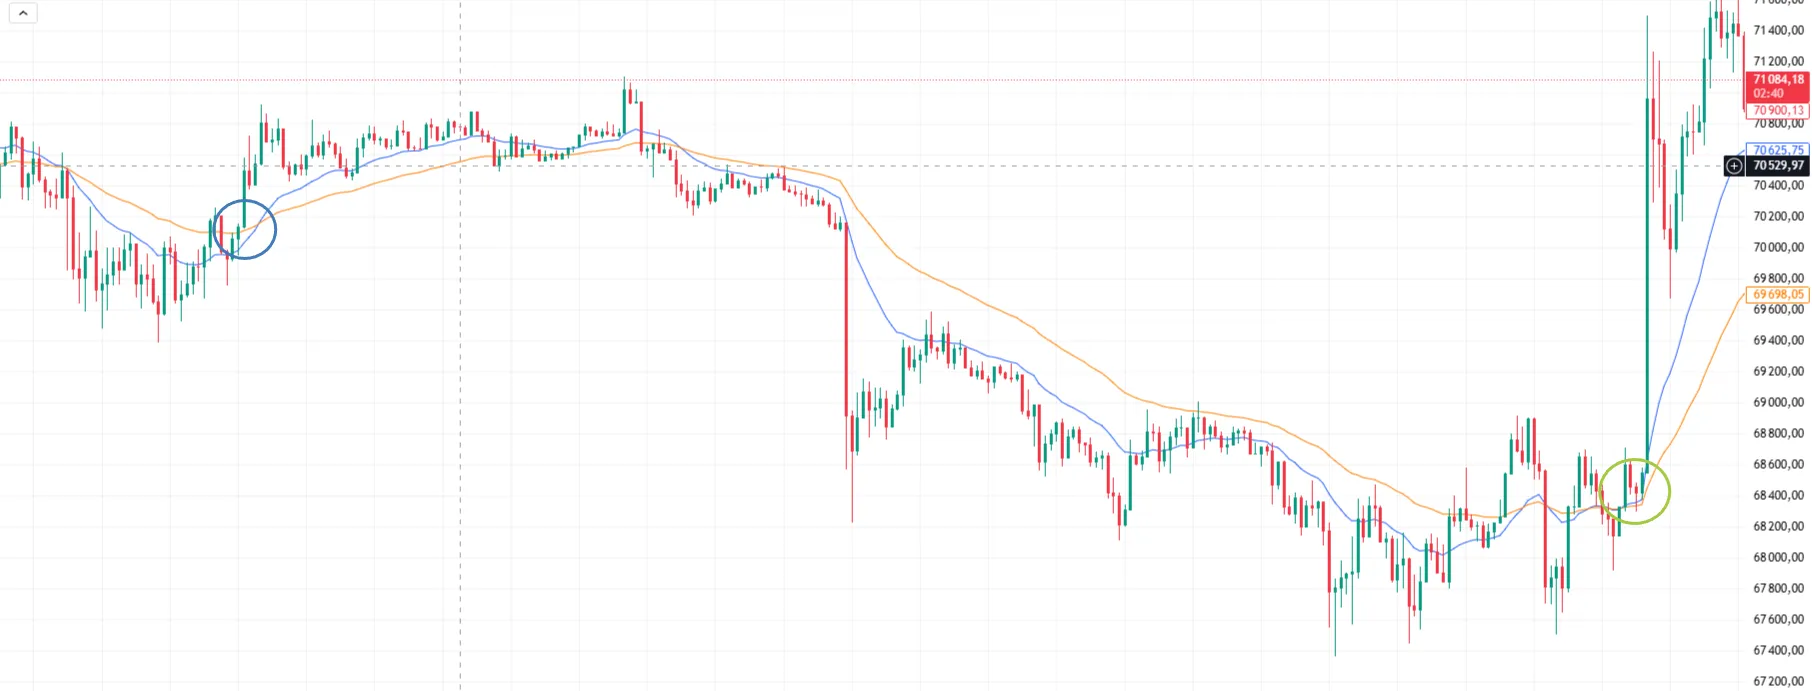Click the 69000,00 price axis label
1812x691 pixels.
tap(1778, 402)
